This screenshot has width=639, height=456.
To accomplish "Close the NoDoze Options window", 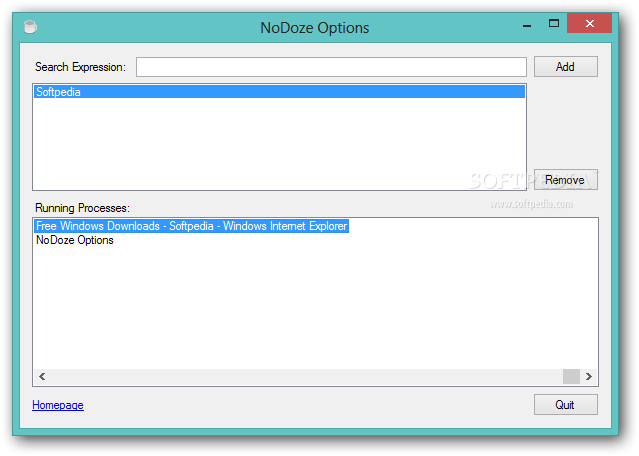I will point(589,23).
